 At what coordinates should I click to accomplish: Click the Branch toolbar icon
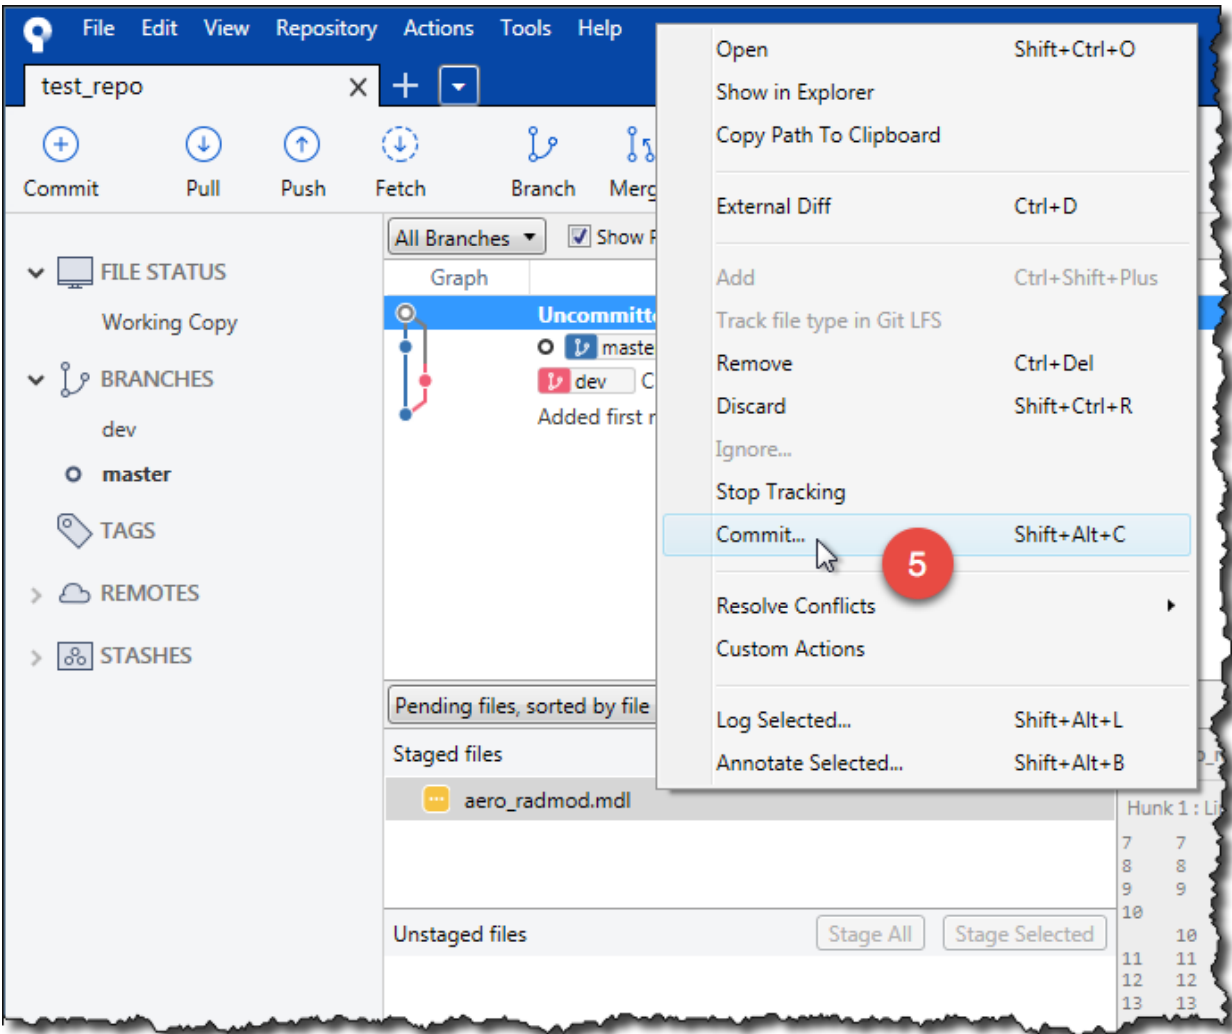pos(542,146)
